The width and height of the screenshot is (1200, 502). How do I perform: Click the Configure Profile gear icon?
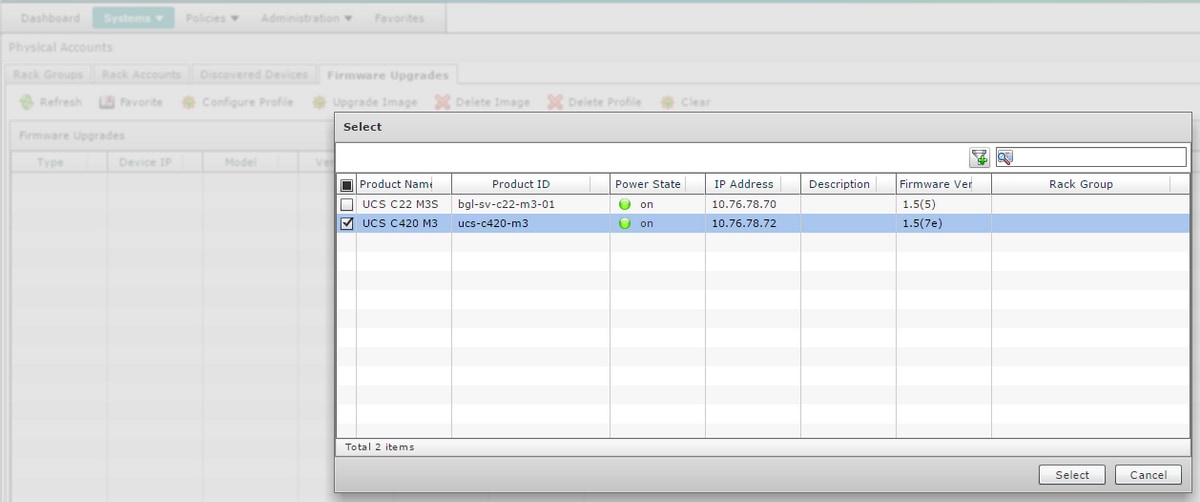(188, 102)
